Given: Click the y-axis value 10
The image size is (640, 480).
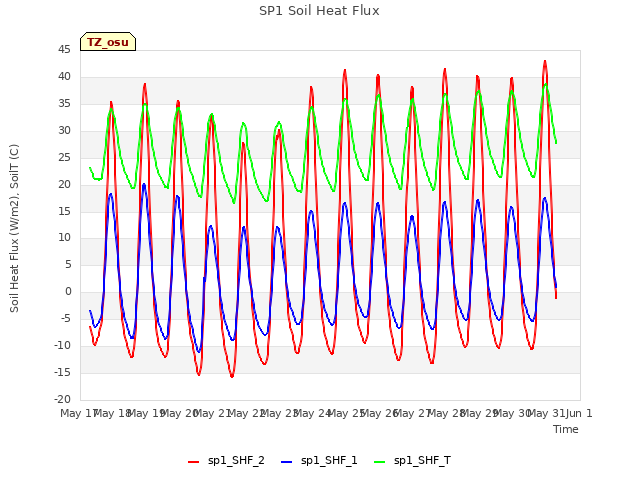Looking at the screenshot, I should click(64, 238).
